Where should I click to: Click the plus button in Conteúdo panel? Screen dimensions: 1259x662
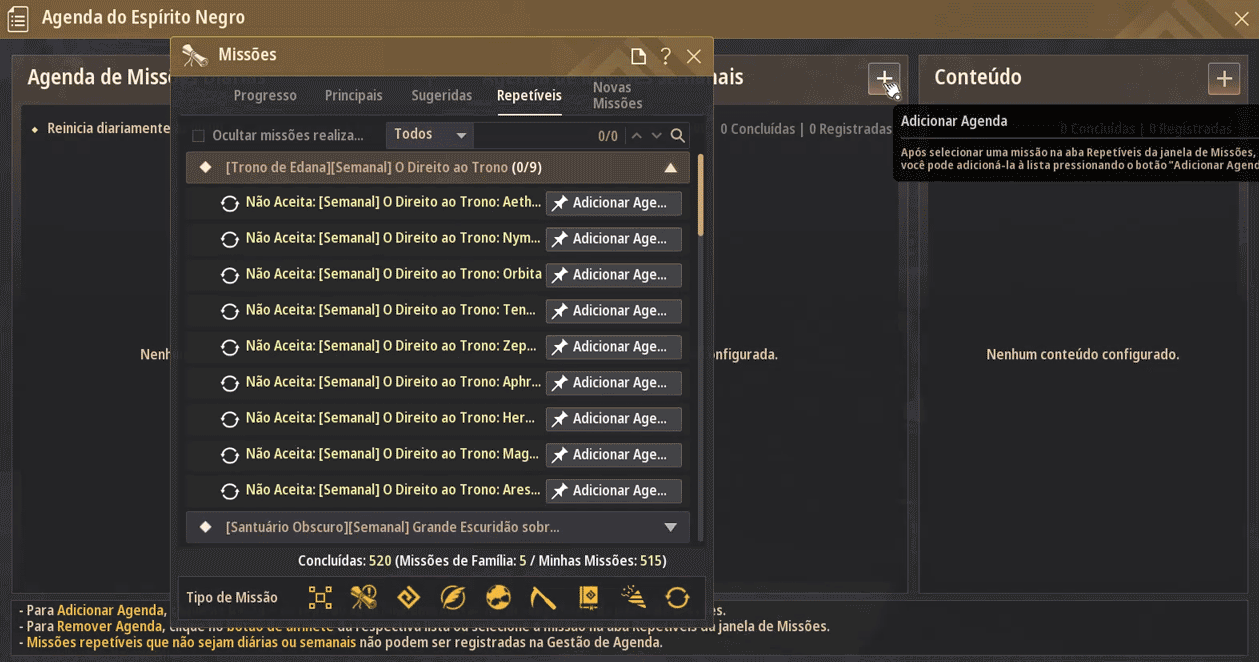[1224, 78]
